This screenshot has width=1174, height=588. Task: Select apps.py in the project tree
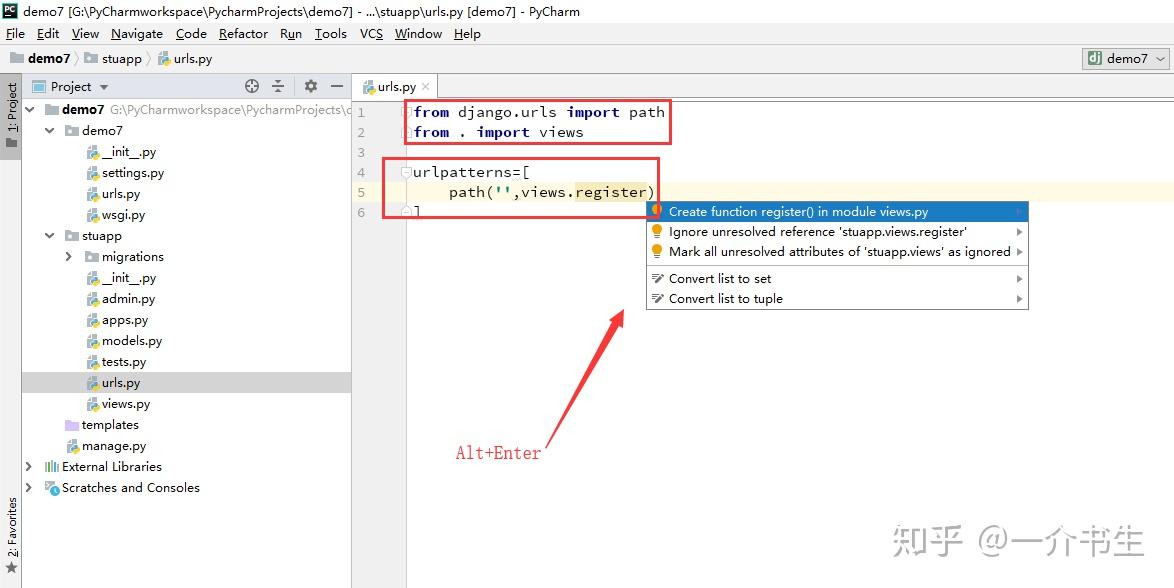[125, 320]
